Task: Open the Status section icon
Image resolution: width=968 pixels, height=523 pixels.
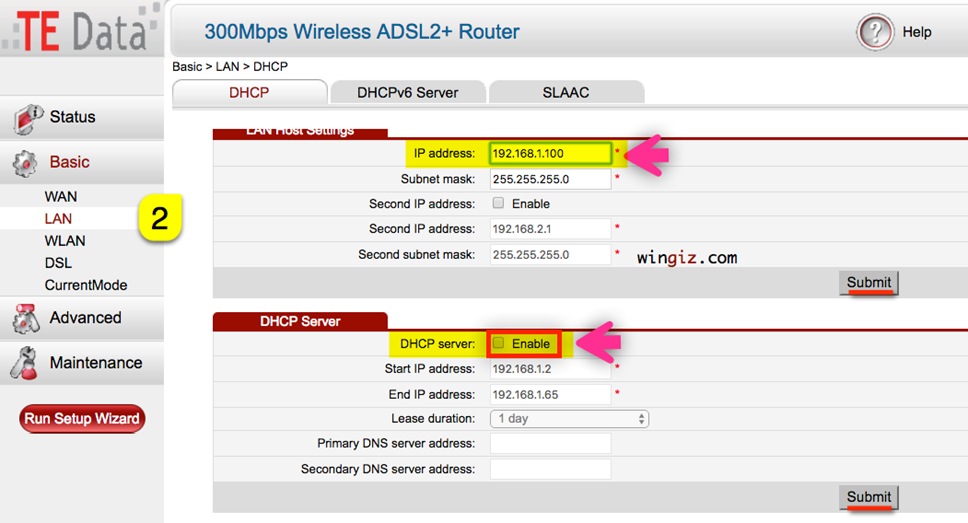Action: coord(28,119)
